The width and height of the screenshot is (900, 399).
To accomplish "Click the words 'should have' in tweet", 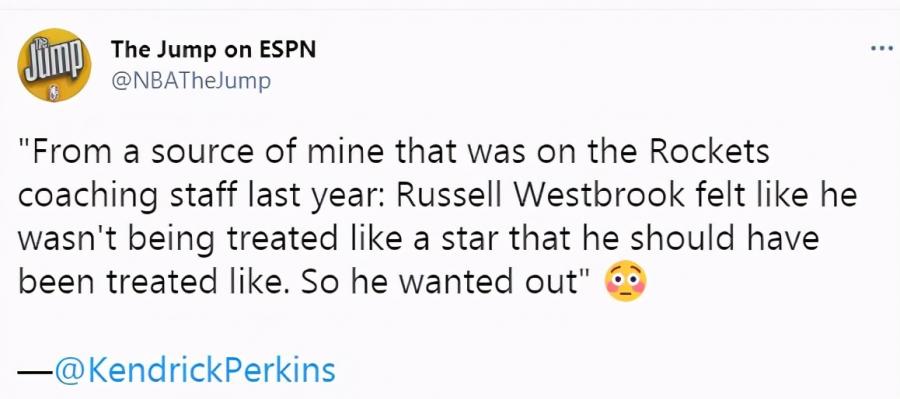I will (x=725, y=239).
